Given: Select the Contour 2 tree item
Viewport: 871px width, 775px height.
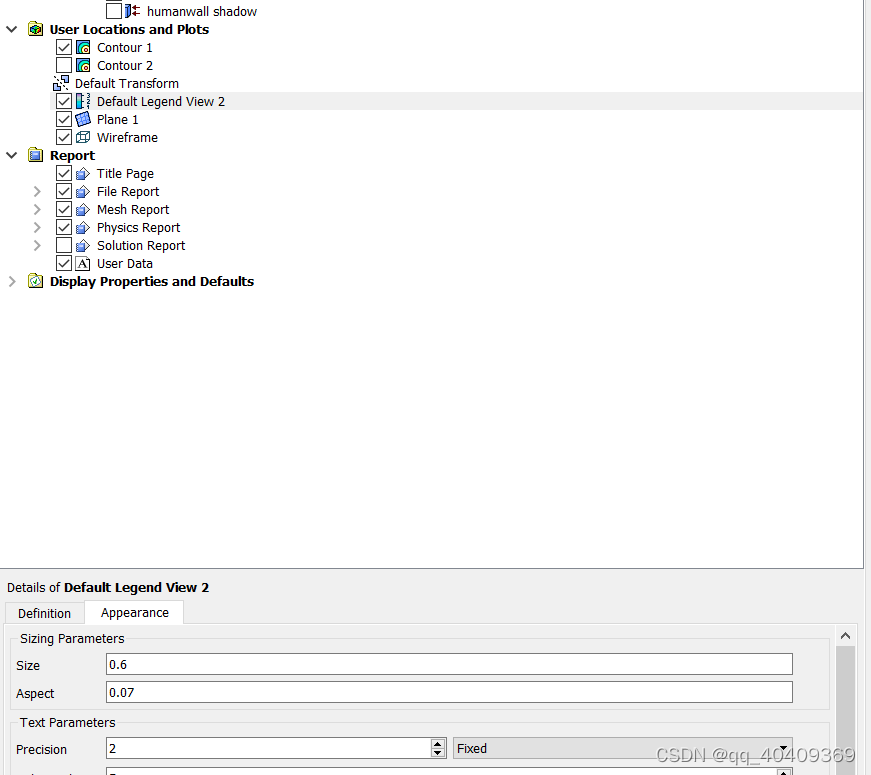Looking at the screenshot, I should (124, 65).
